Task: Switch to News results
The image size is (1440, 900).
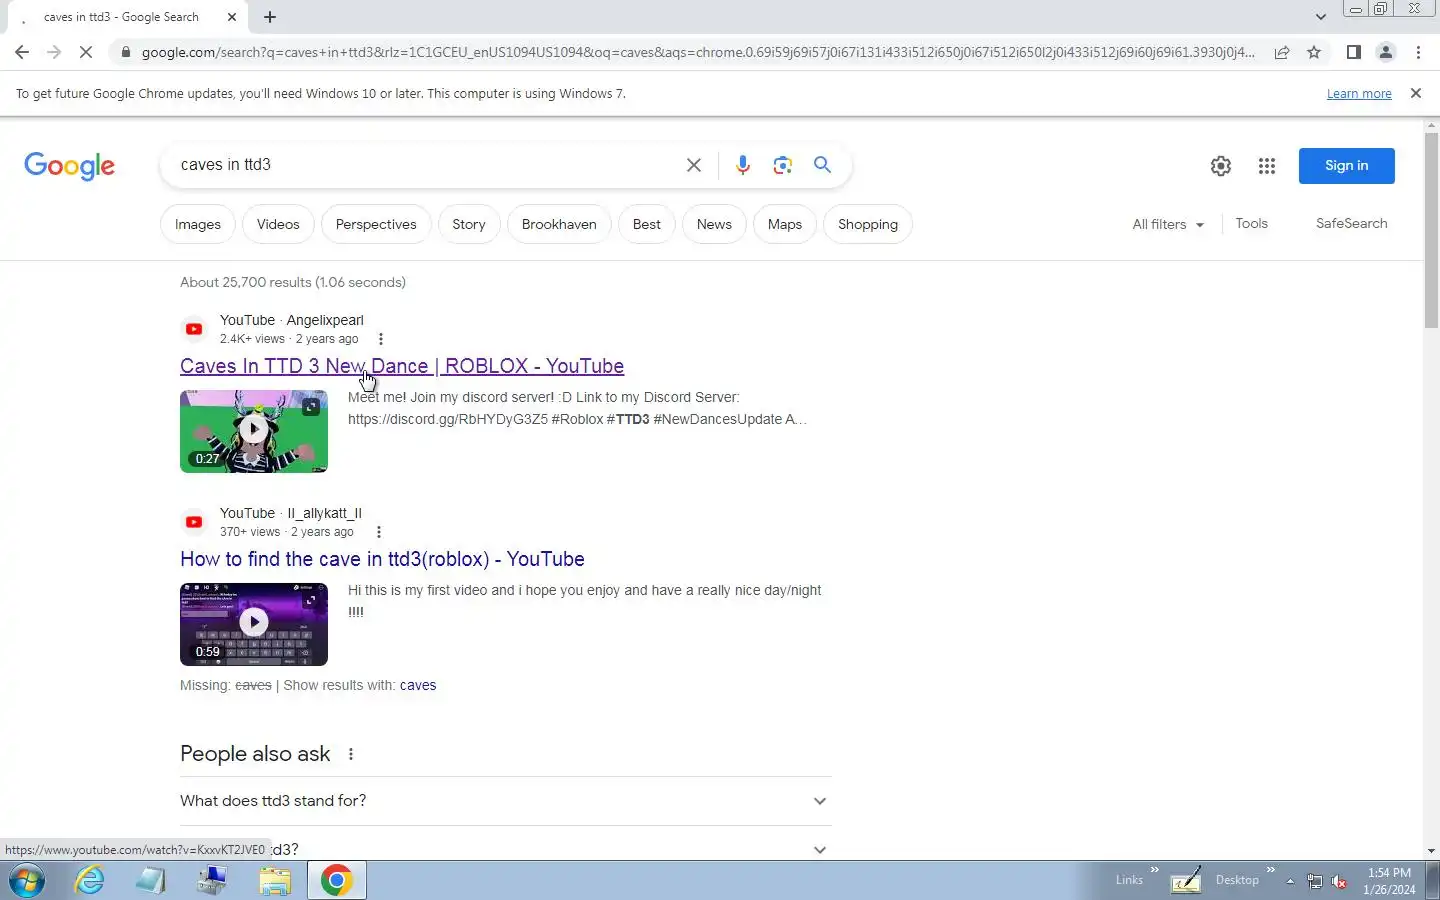Action: click(x=714, y=224)
